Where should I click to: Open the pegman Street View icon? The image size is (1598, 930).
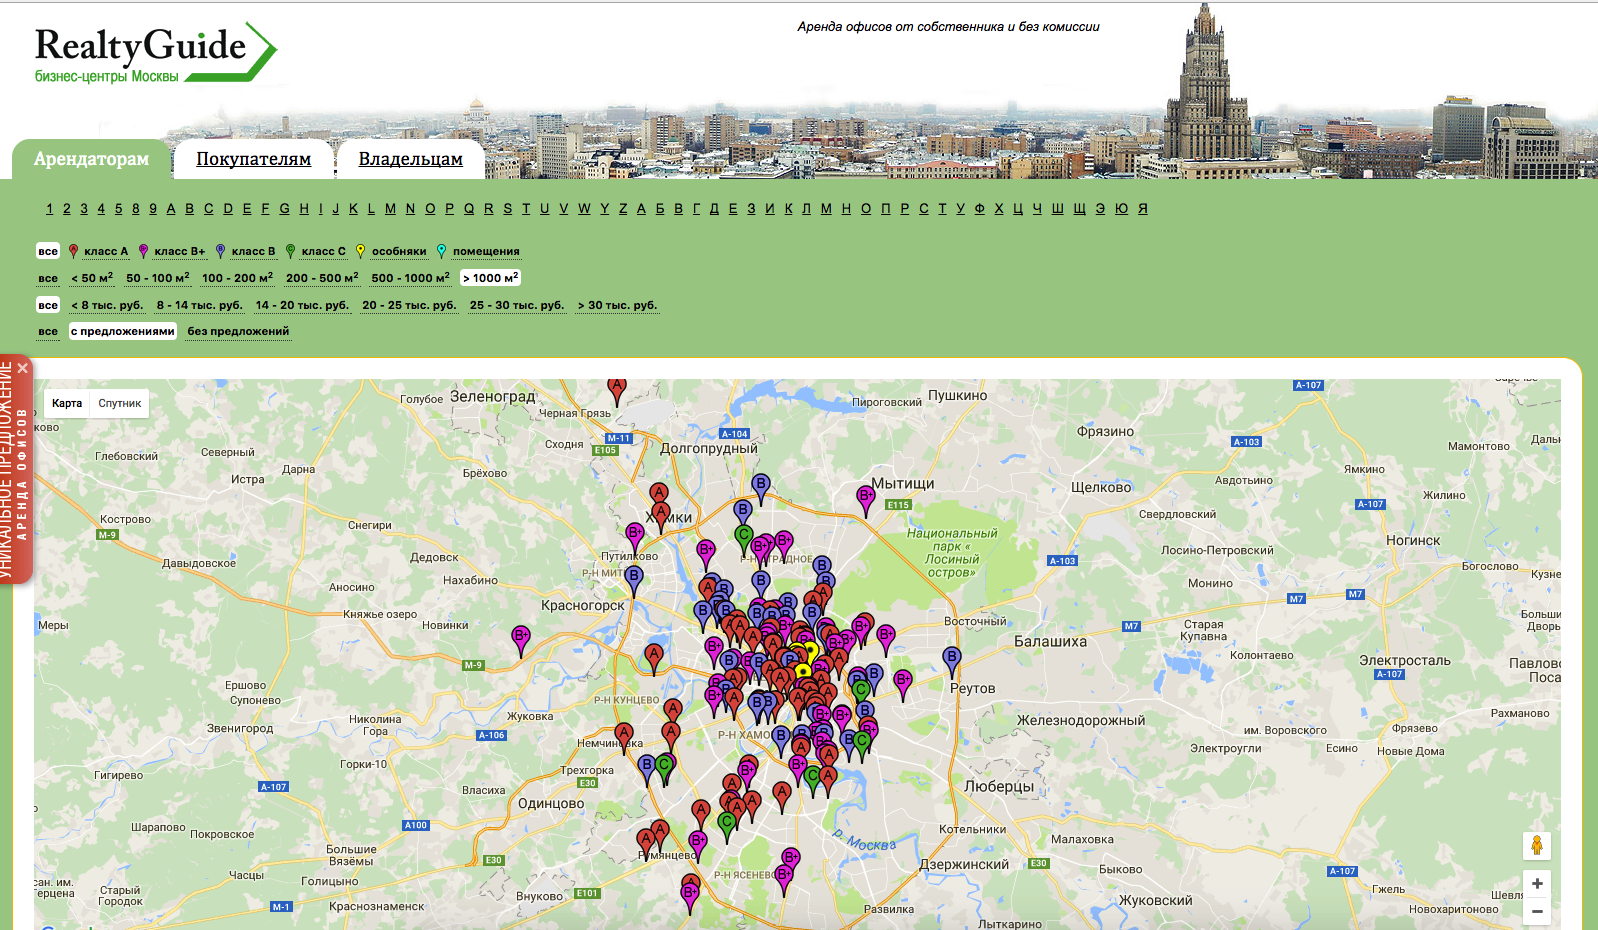pyautogui.click(x=1537, y=845)
